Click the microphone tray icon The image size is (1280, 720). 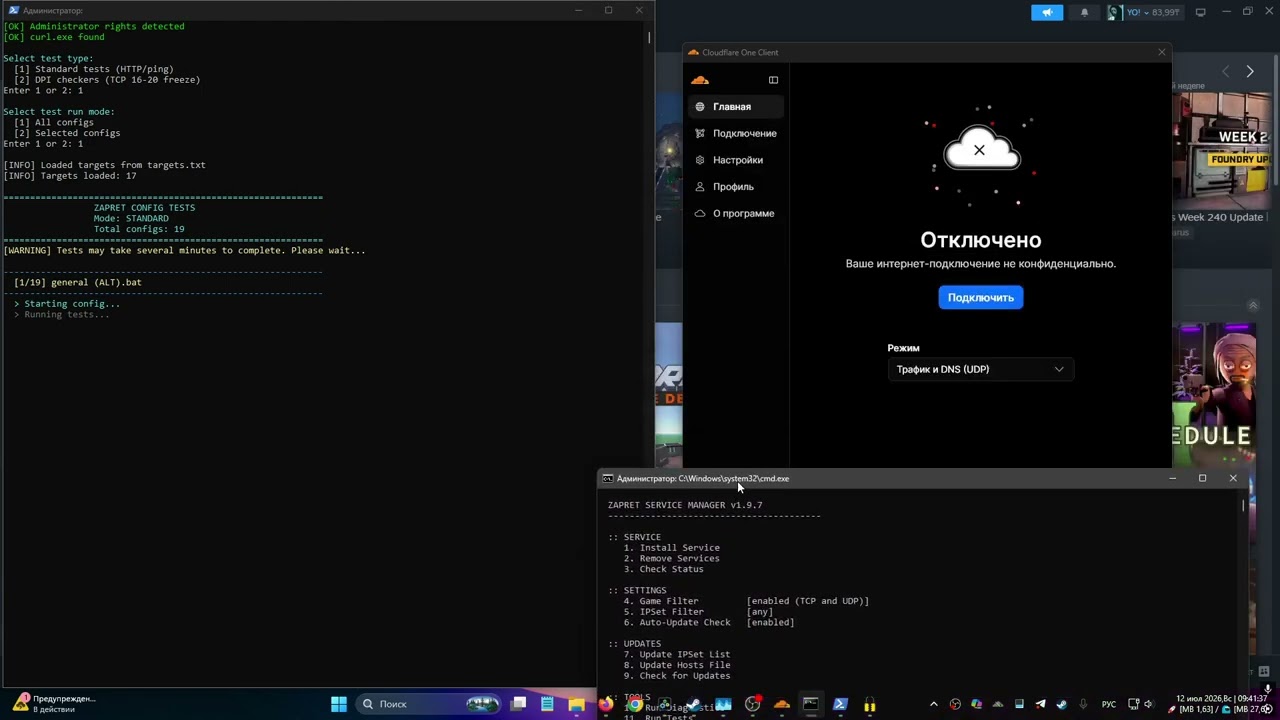coord(1083,704)
